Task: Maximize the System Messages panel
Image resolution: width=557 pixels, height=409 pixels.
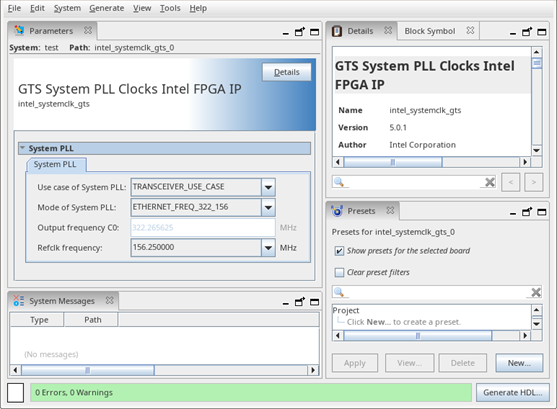Action: point(314,302)
